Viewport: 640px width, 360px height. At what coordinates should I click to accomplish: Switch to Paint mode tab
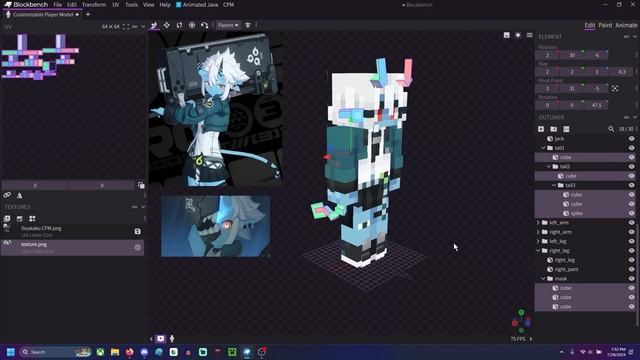[x=605, y=25]
